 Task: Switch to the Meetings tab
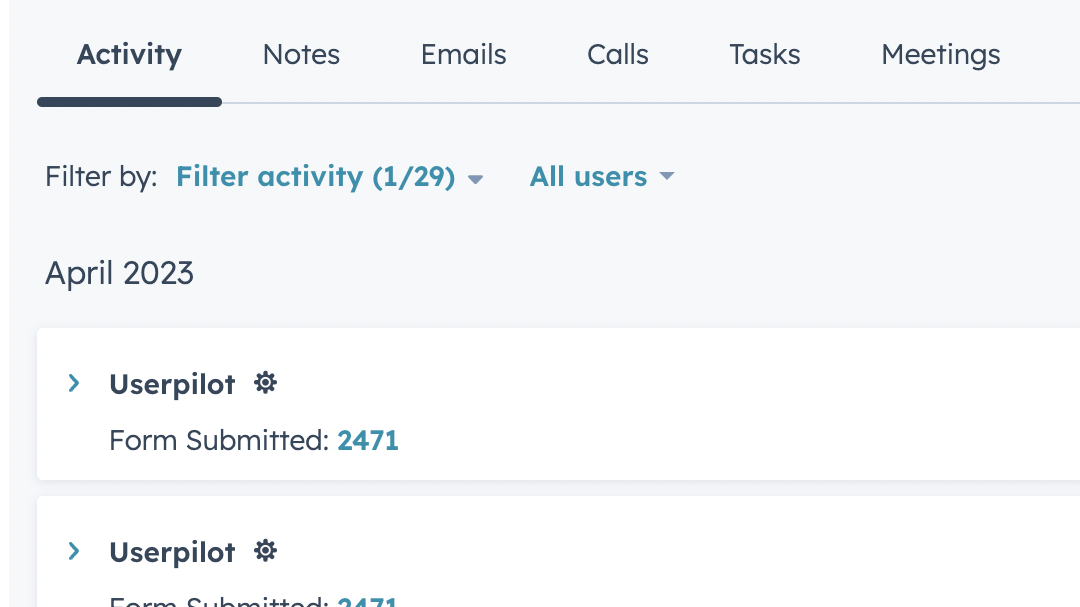pos(940,55)
